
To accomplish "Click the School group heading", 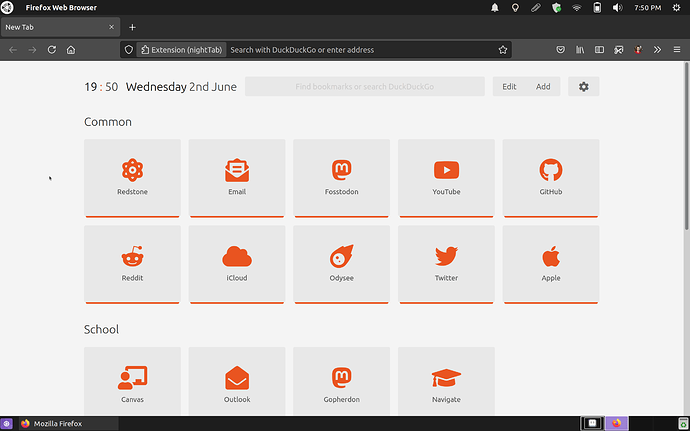I will pyautogui.click(x=102, y=330).
